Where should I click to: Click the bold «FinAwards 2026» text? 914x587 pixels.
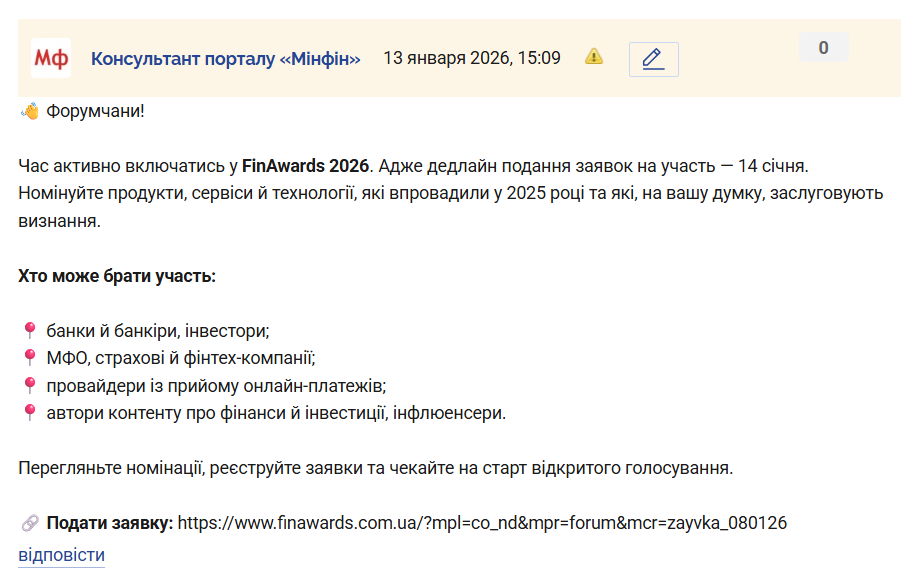pos(306,165)
